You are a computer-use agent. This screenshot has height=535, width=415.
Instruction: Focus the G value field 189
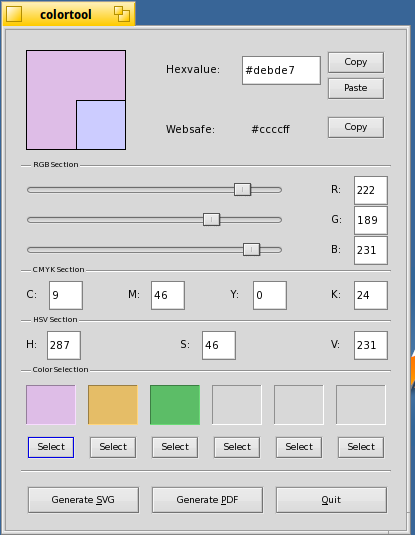point(371,220)
